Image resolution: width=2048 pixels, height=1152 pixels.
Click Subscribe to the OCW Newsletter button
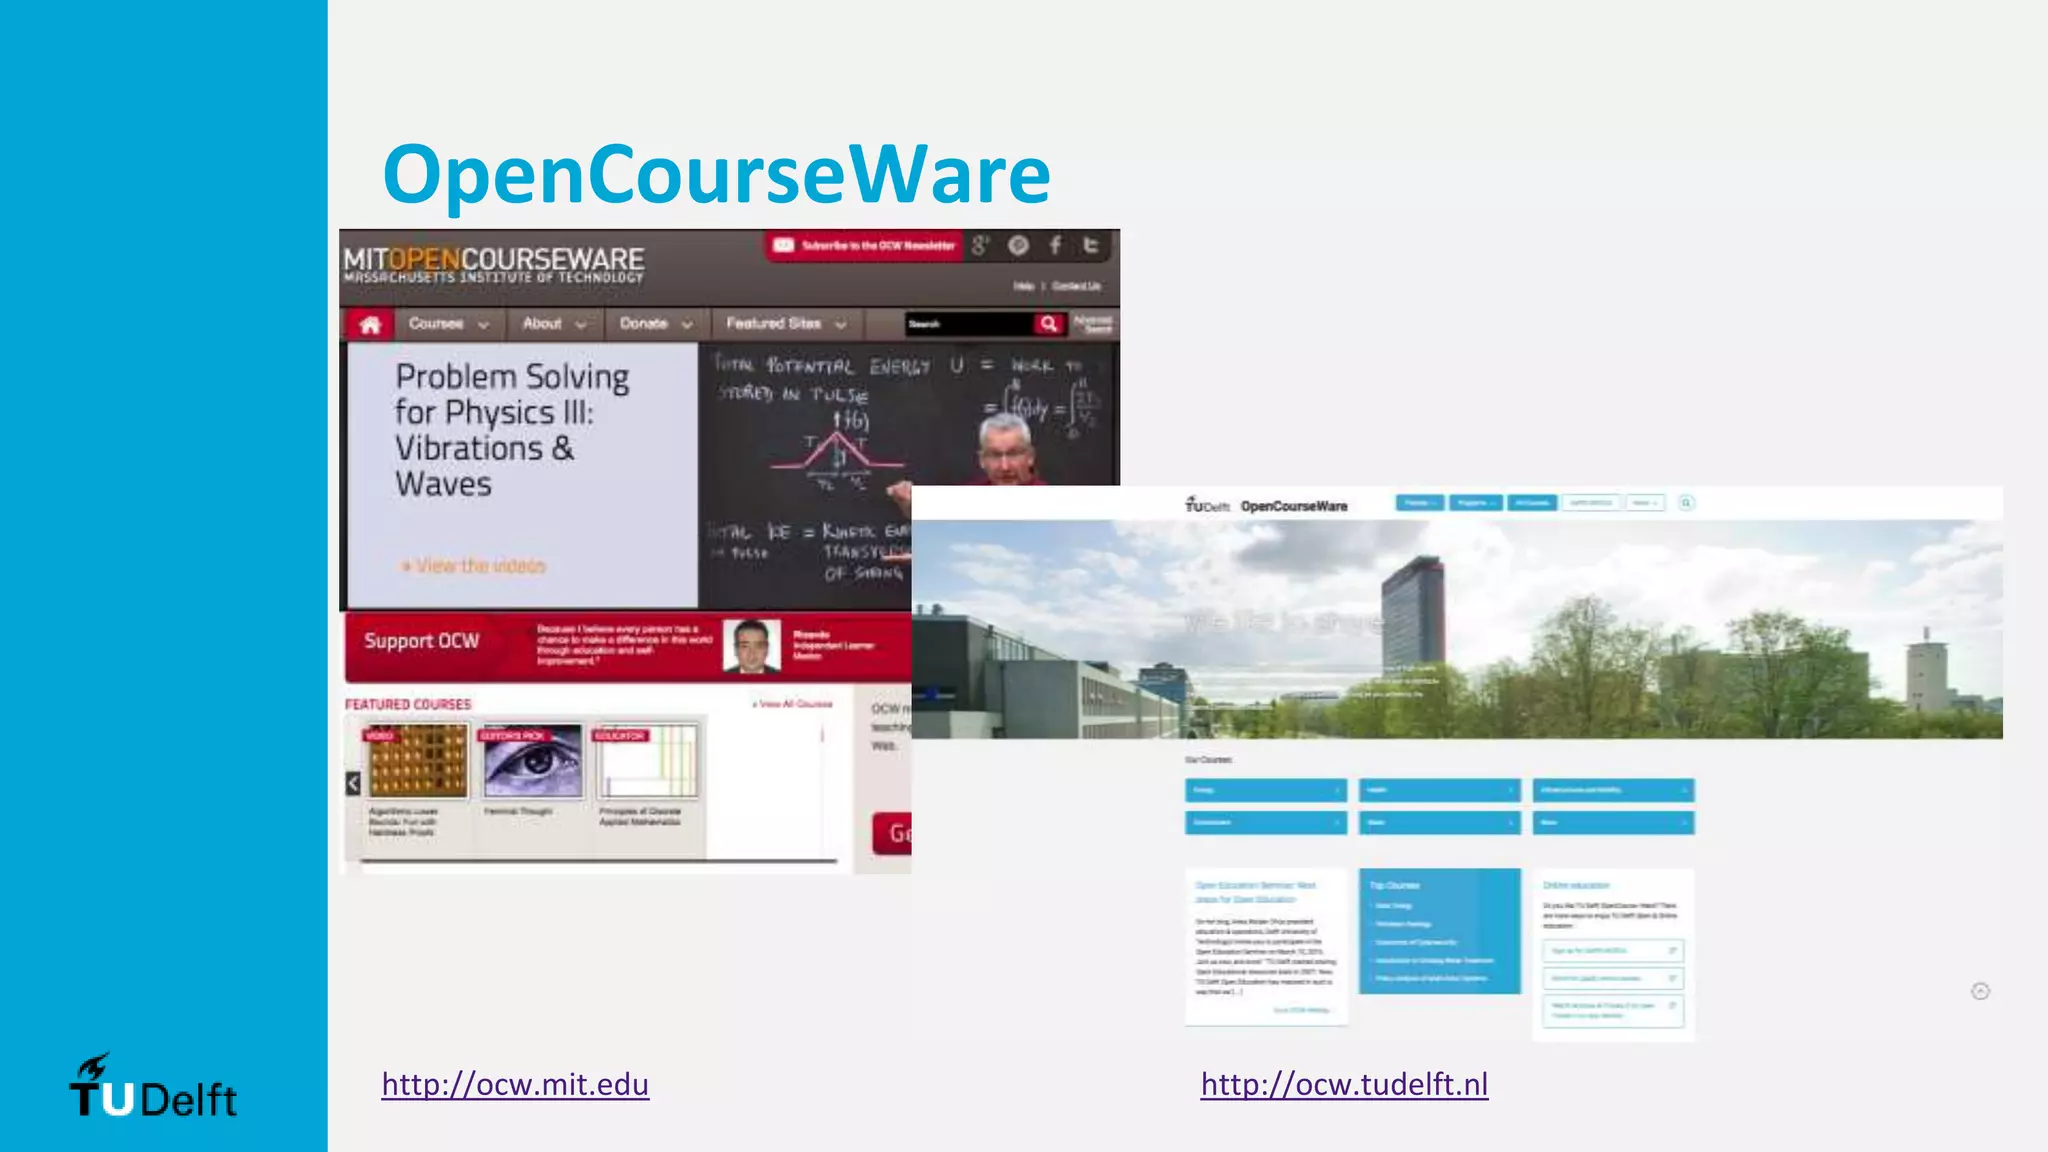click(x=865, y=245)
